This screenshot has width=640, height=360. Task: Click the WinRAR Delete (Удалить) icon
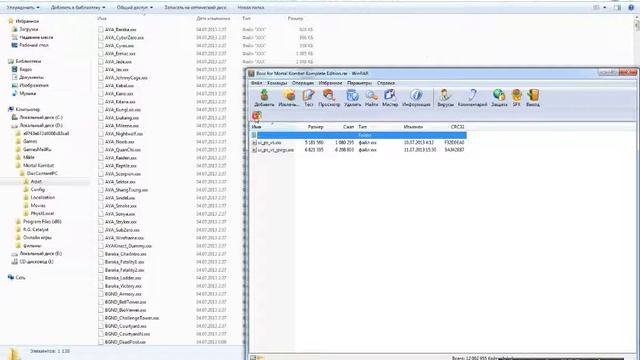click(x=352, y=98)
